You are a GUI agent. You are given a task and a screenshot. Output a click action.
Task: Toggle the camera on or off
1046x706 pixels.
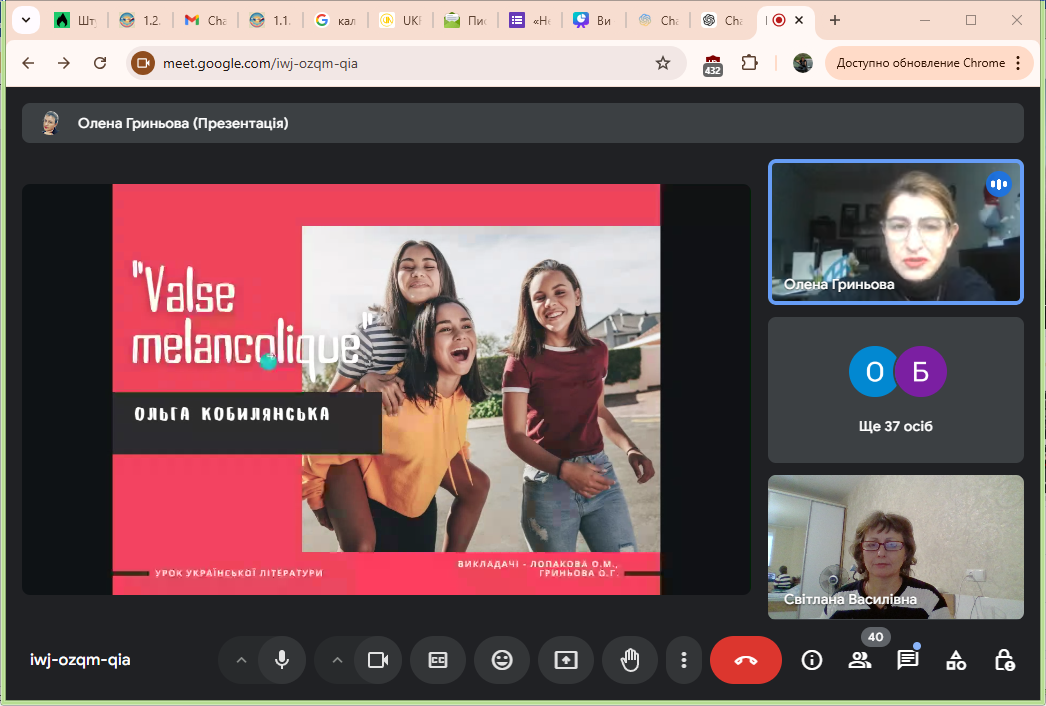377,660
